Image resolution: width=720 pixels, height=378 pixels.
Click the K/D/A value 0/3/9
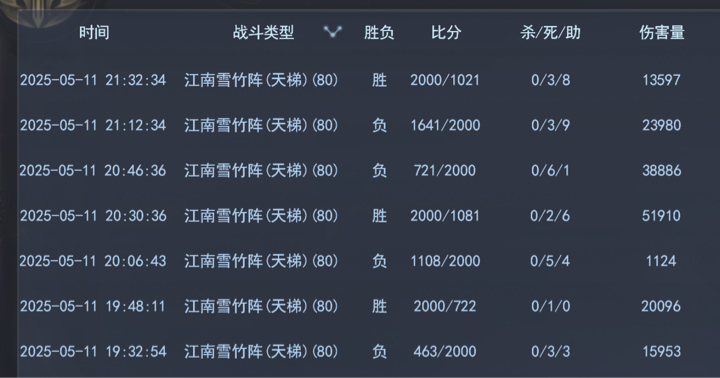tap(551, 125)
